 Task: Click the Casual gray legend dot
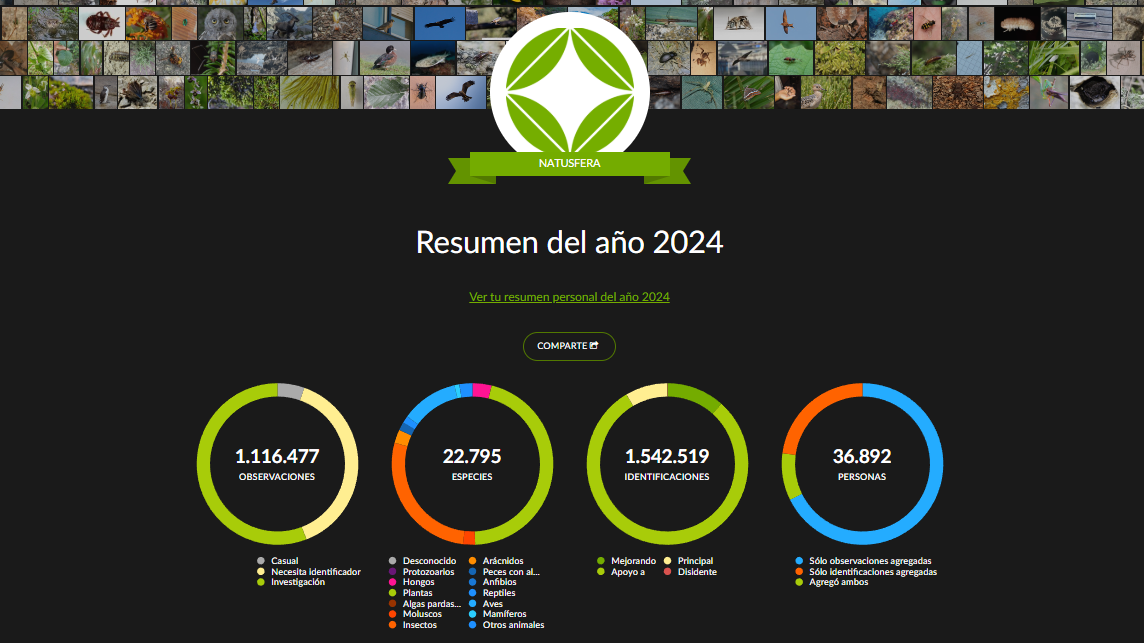click(x=261, y=561)
